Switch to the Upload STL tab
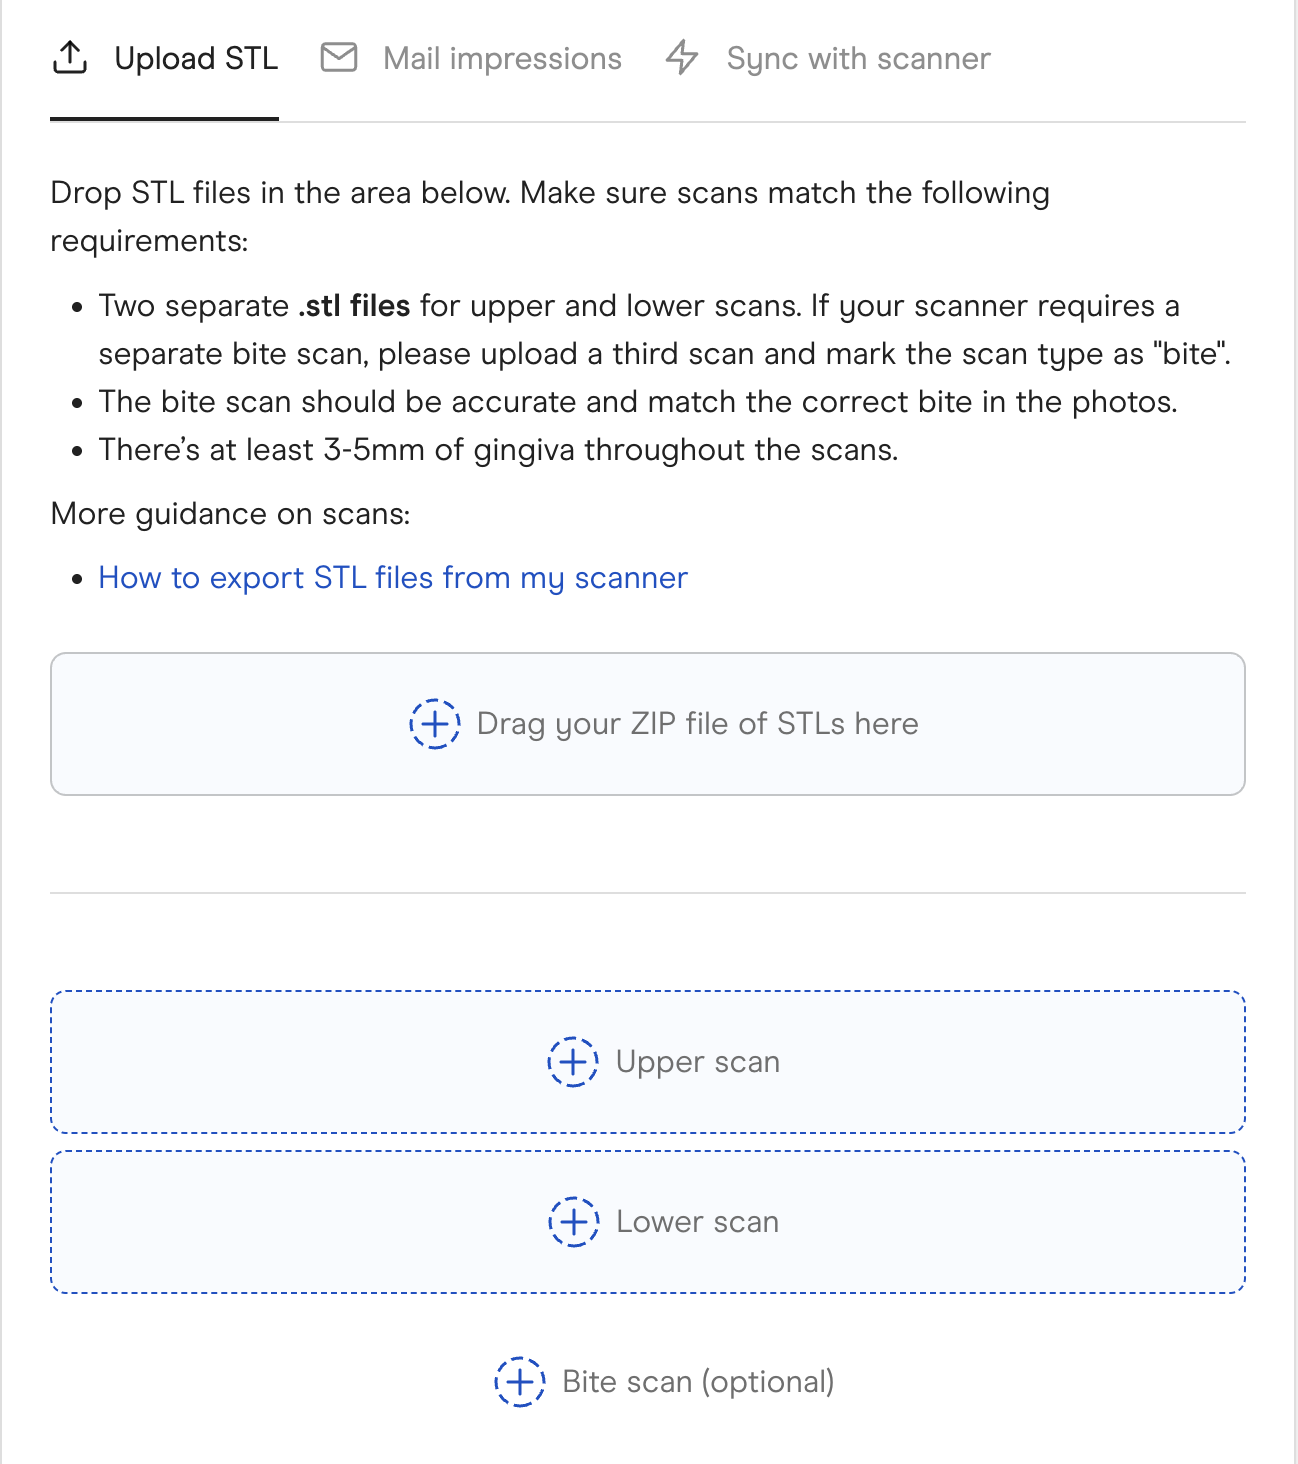The image size is (1298, 1464). pos(165,59)
